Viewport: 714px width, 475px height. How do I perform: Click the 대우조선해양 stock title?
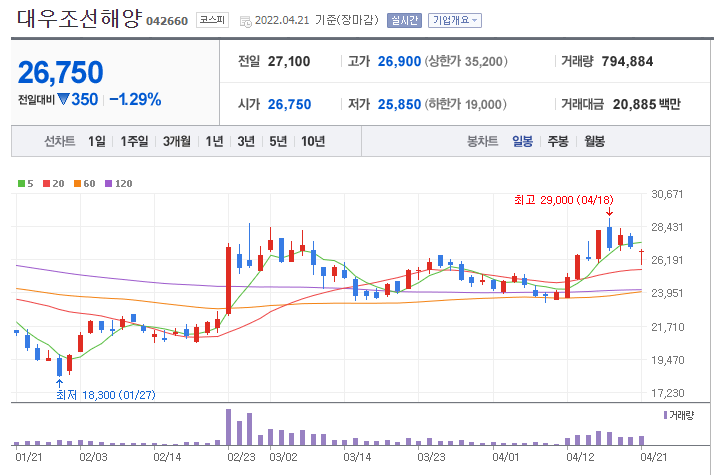(79, 19)
